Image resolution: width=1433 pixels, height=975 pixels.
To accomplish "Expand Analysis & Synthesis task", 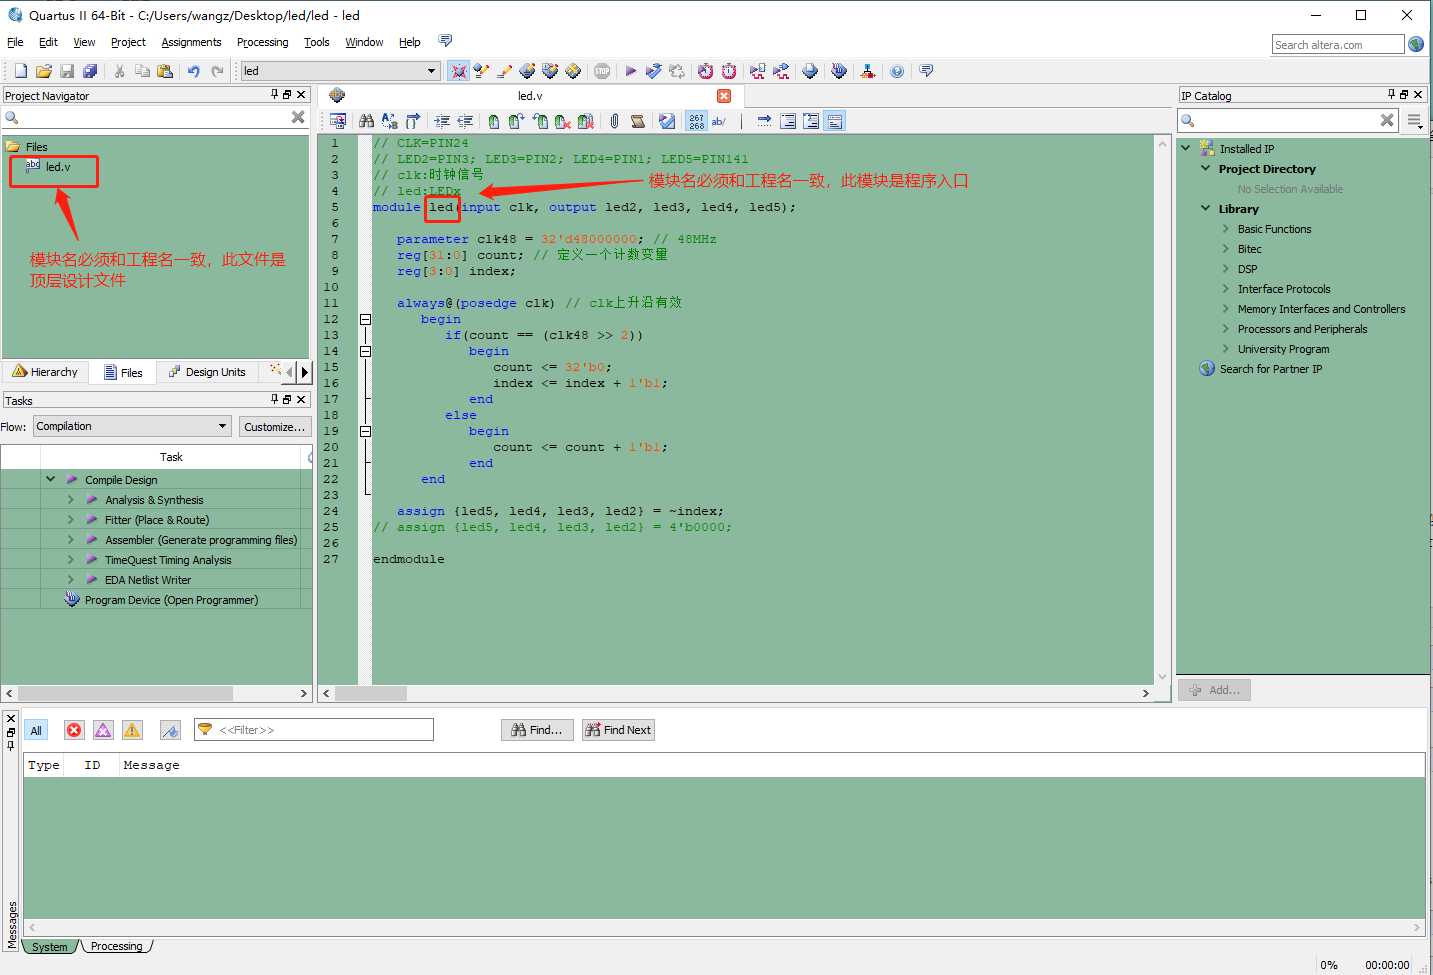I will tap(70, 499).
